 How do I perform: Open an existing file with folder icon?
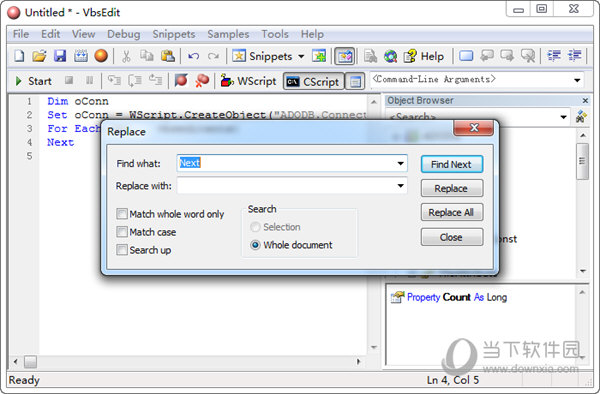(x=39, y=56)
